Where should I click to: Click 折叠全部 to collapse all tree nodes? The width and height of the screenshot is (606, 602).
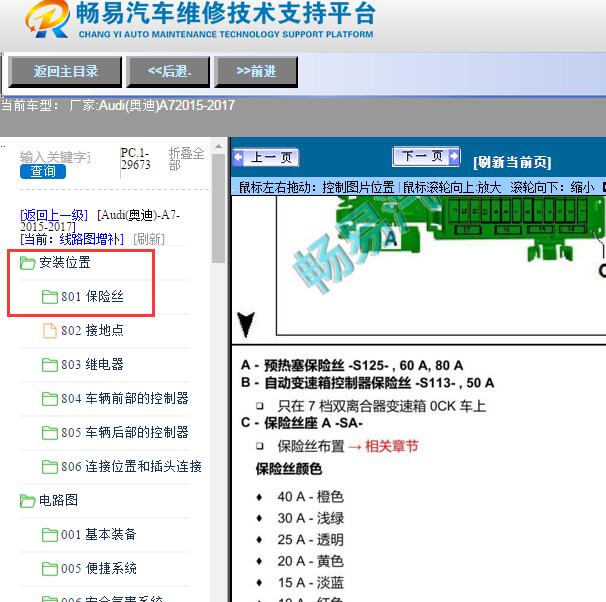[x=186, y=158]
